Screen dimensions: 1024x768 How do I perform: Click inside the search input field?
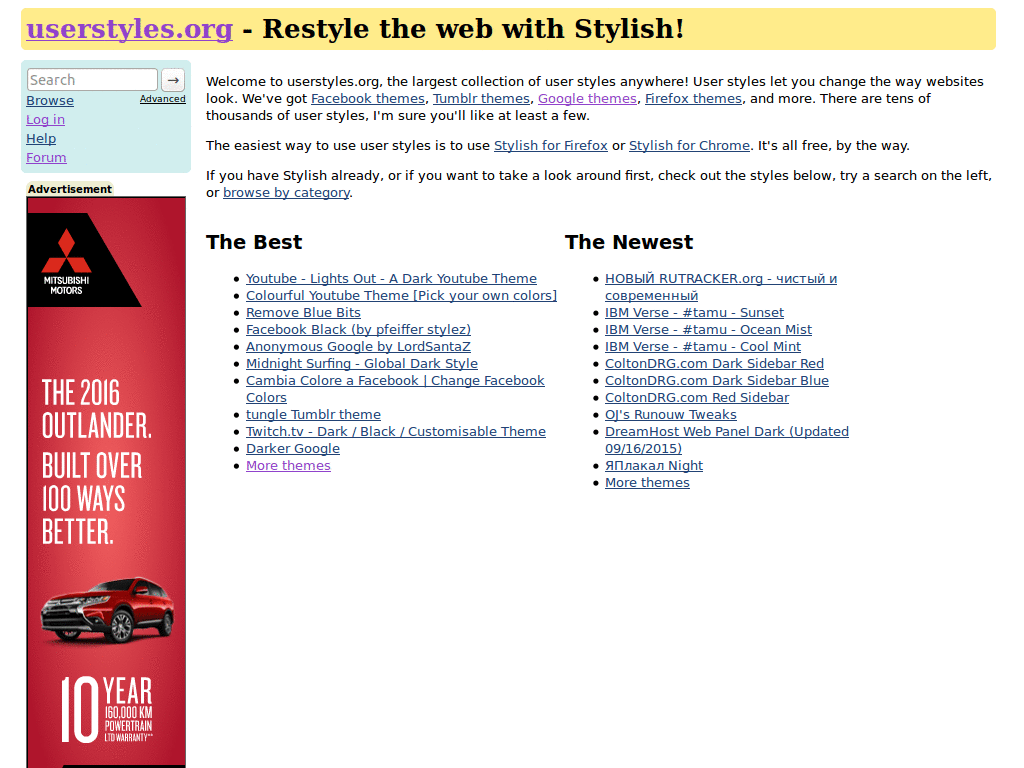(90, 79)
